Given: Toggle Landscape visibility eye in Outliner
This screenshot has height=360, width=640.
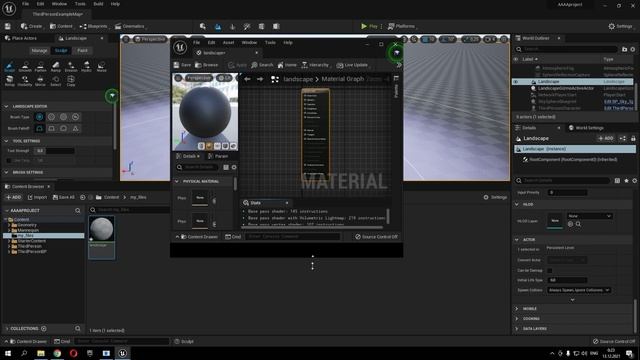Looking at the screenshot, I should click(516, 82).
